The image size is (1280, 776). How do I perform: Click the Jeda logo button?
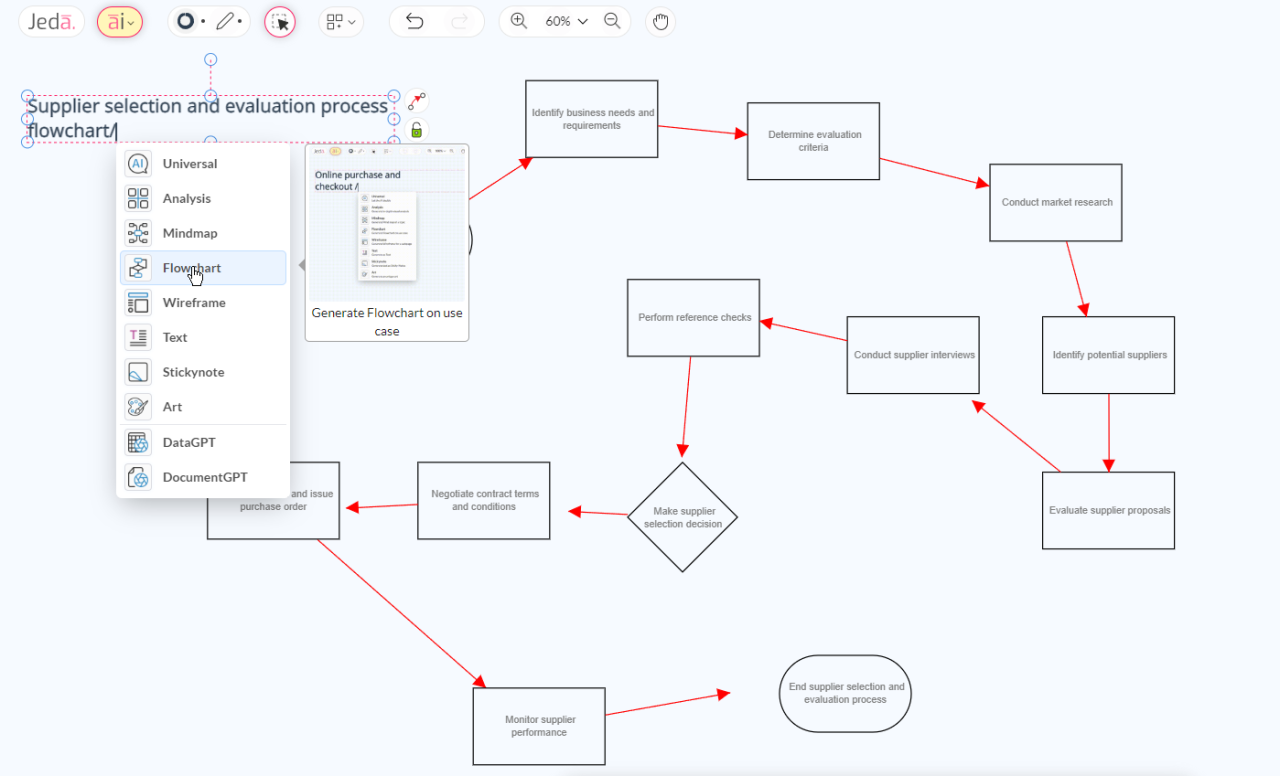pos(50,20)
